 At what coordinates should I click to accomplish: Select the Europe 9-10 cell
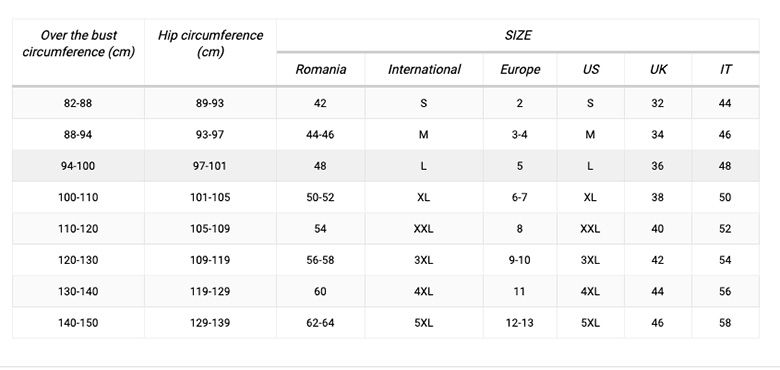pos(519,260)
